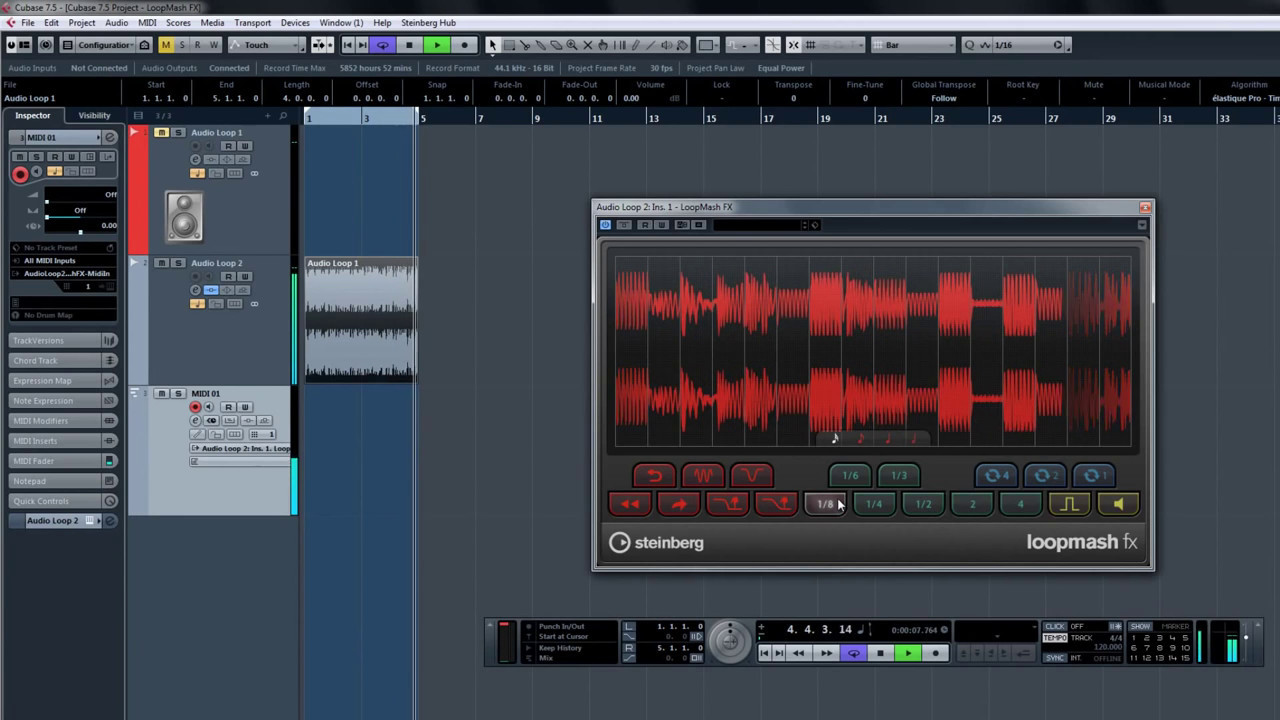Click the LoopMash FX 1/8 button
Screen dimensions: 1280x720
(x=826, y=504)
